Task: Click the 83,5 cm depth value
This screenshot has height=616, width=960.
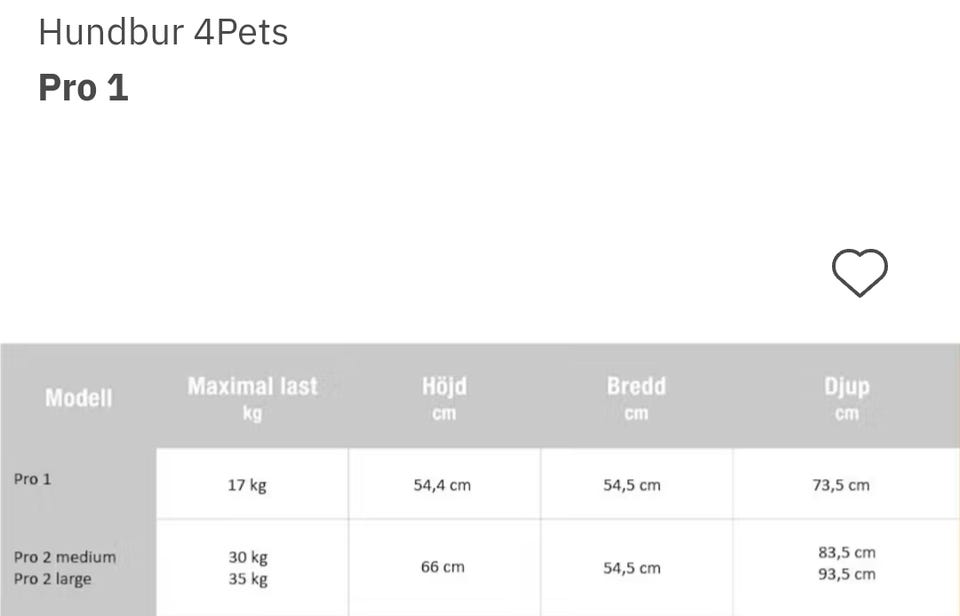Action: click(x=847, y=552)
